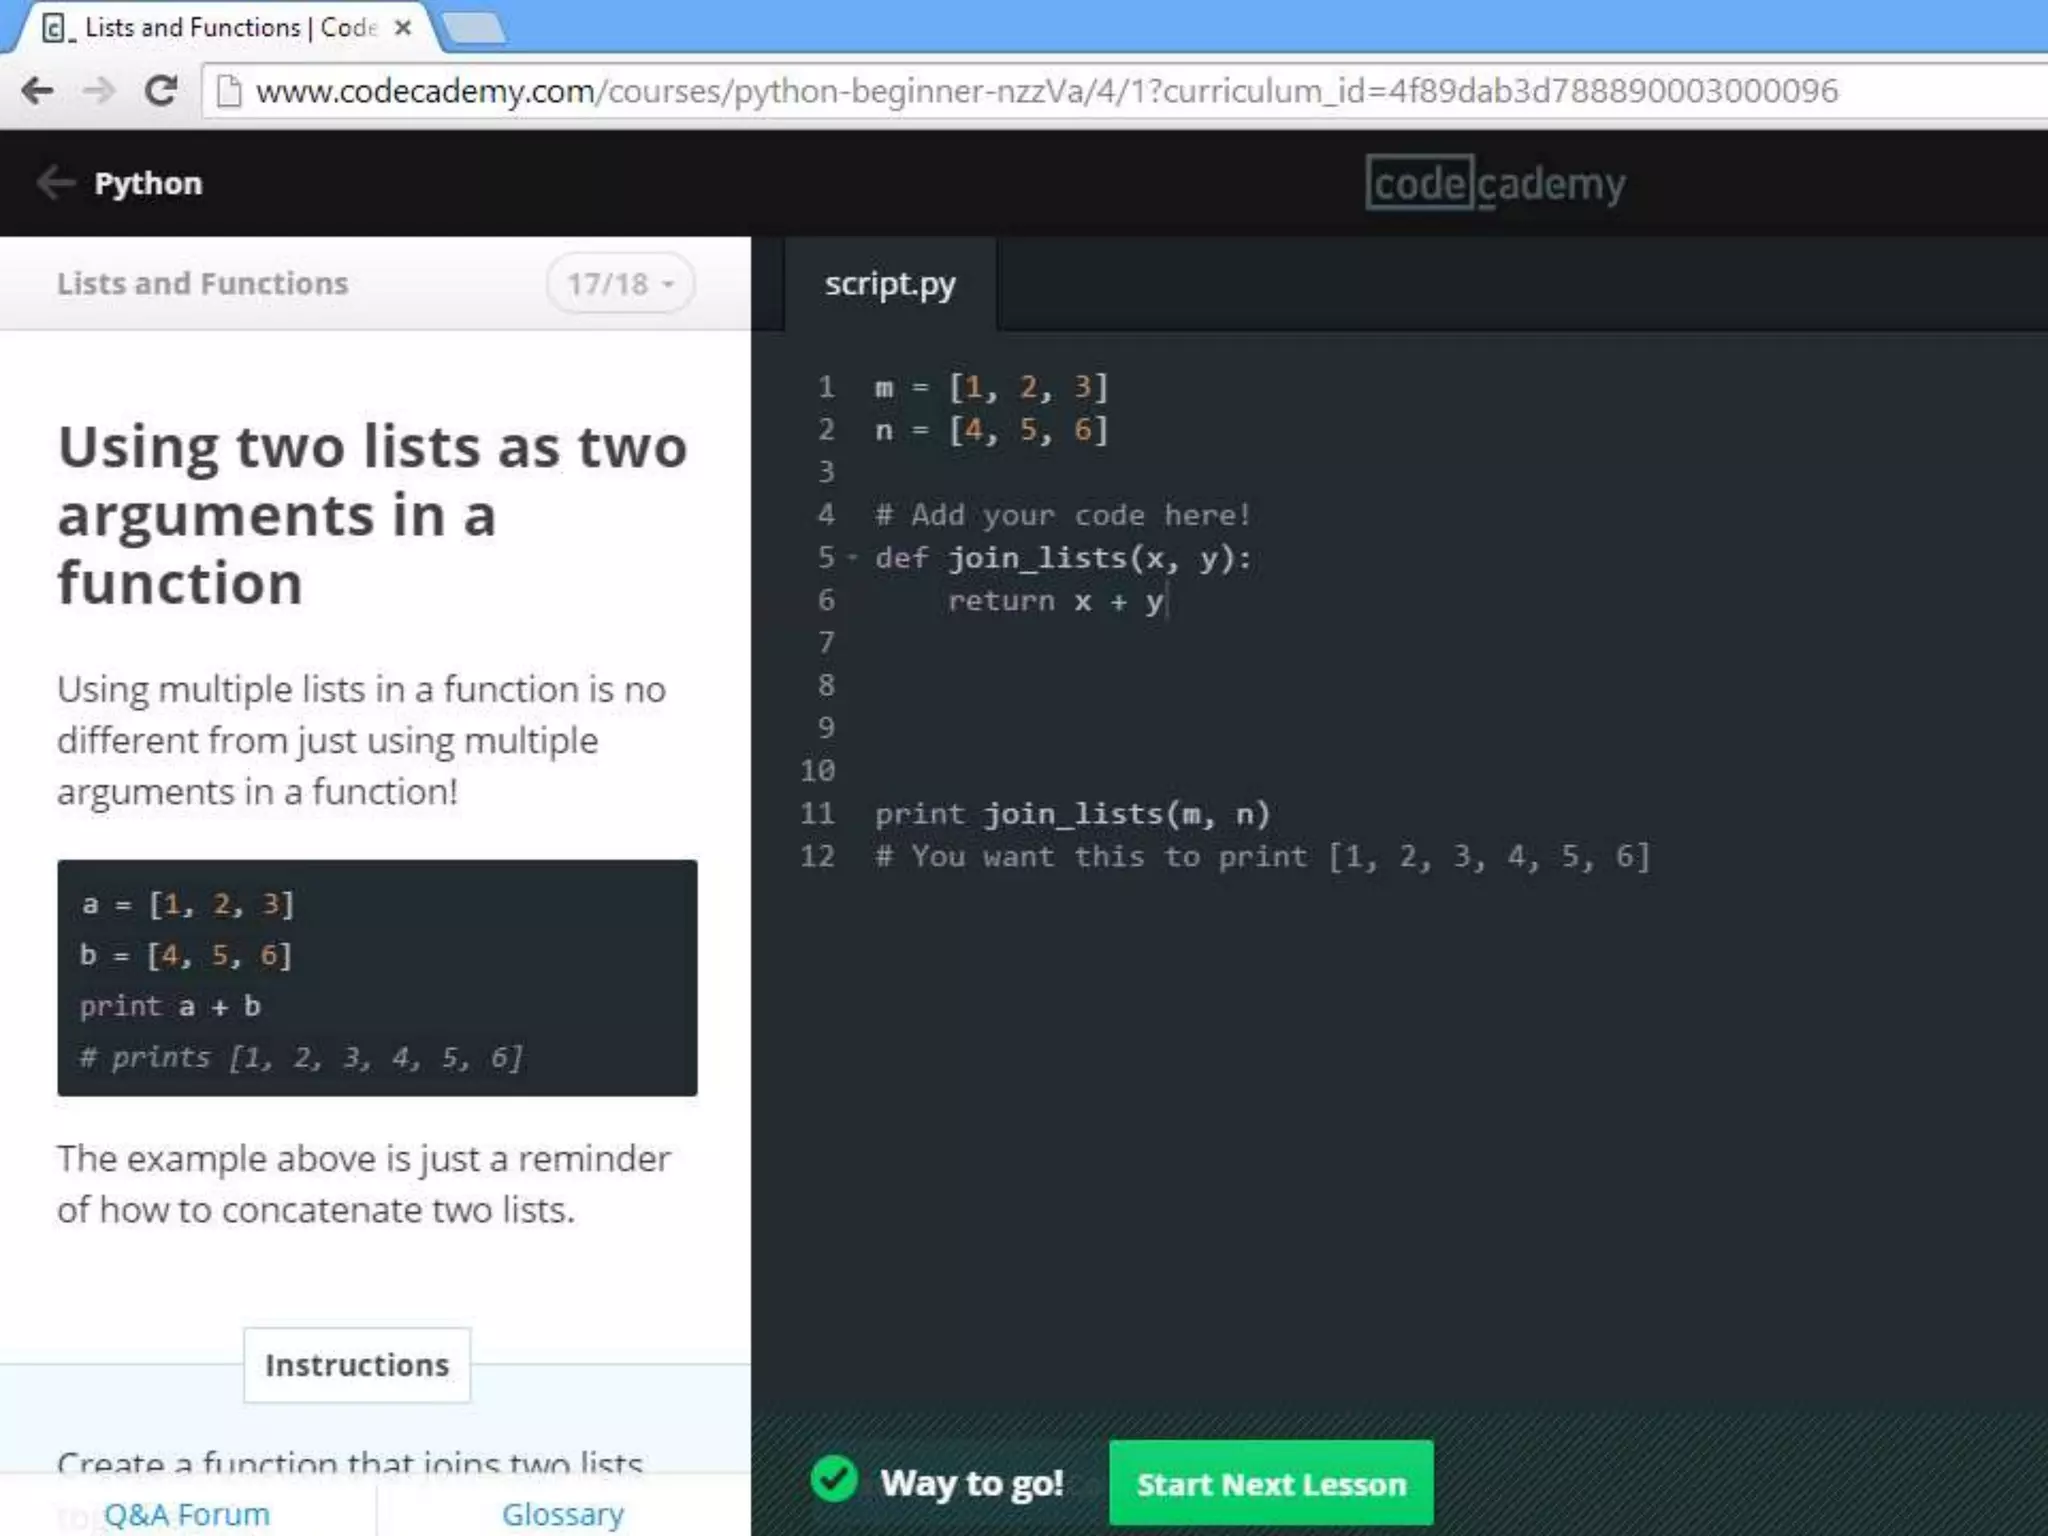Screen dimensions: 2048x1536
Task: Click the '# You want this to print' comment
Action: [x=1262, y=857]
